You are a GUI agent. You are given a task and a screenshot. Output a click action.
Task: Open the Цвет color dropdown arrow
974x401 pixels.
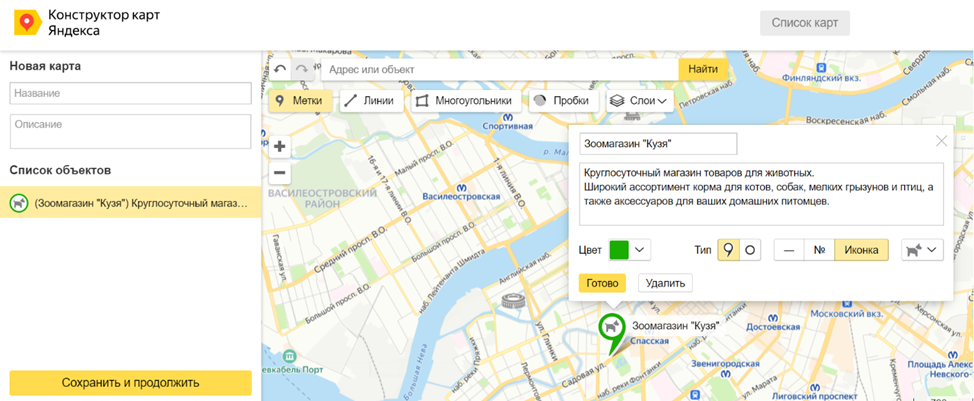point(640,250)
